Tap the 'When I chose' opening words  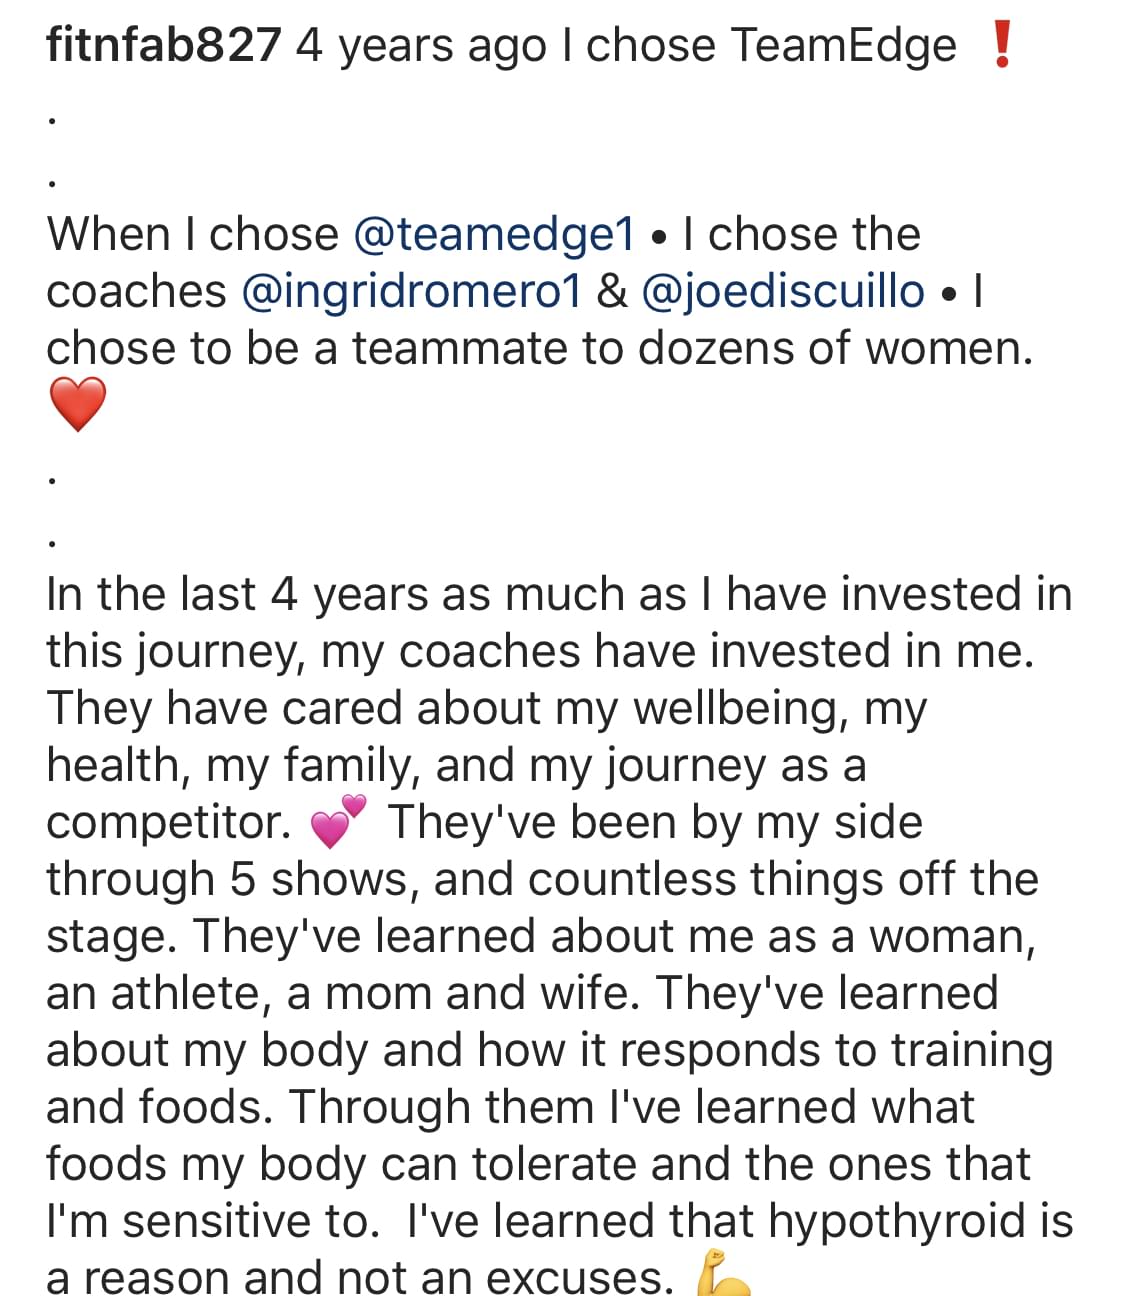click(x=193, y=235)
